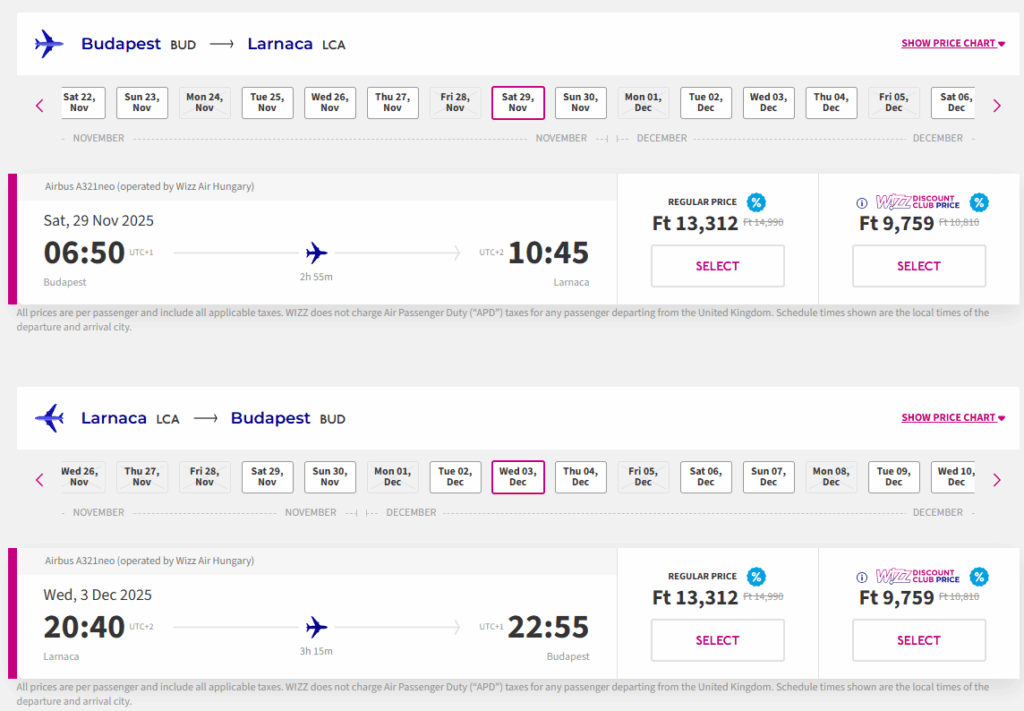The height and width of the screenshot is (711, 1024).
Task: Select Sun 30, Nov outbound date tab
Action: [x=580, y=103]
